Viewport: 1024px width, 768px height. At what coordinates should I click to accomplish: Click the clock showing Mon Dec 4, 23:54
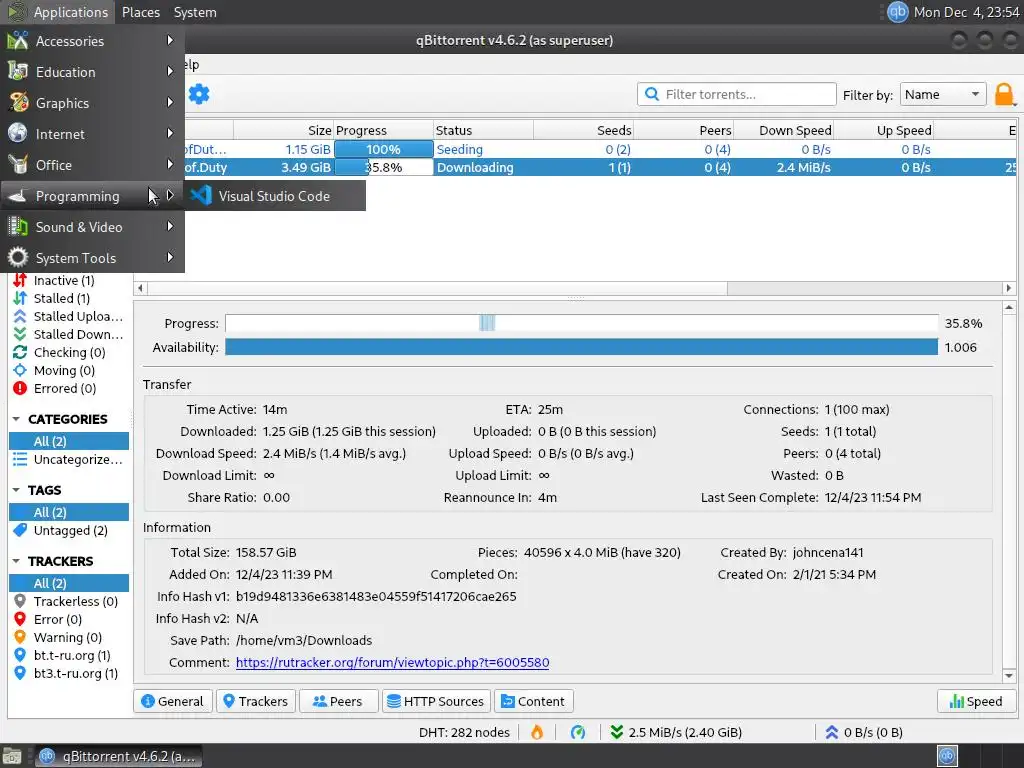click(966, 12)
